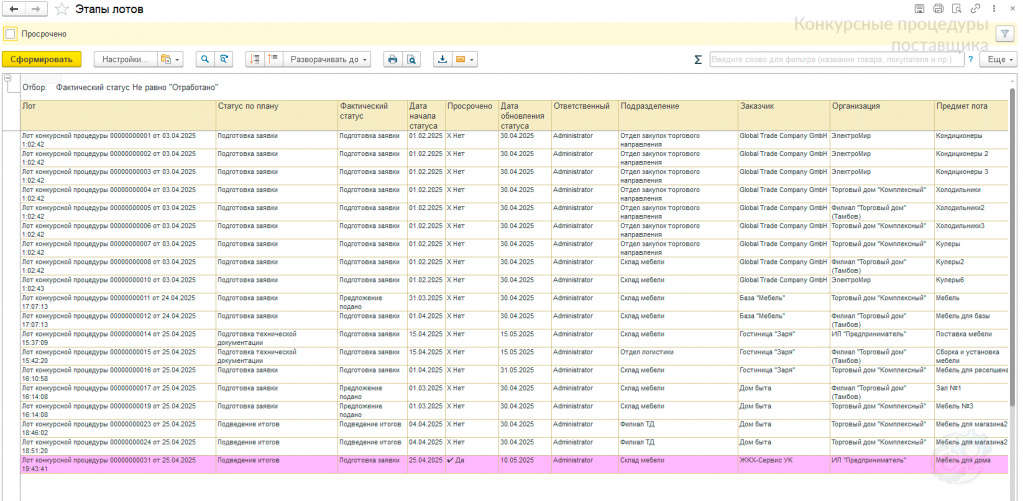Click the ЖКХ-Сервис УК customer cell
Viewport: 1023px width, 501px height.
point(784,464)
